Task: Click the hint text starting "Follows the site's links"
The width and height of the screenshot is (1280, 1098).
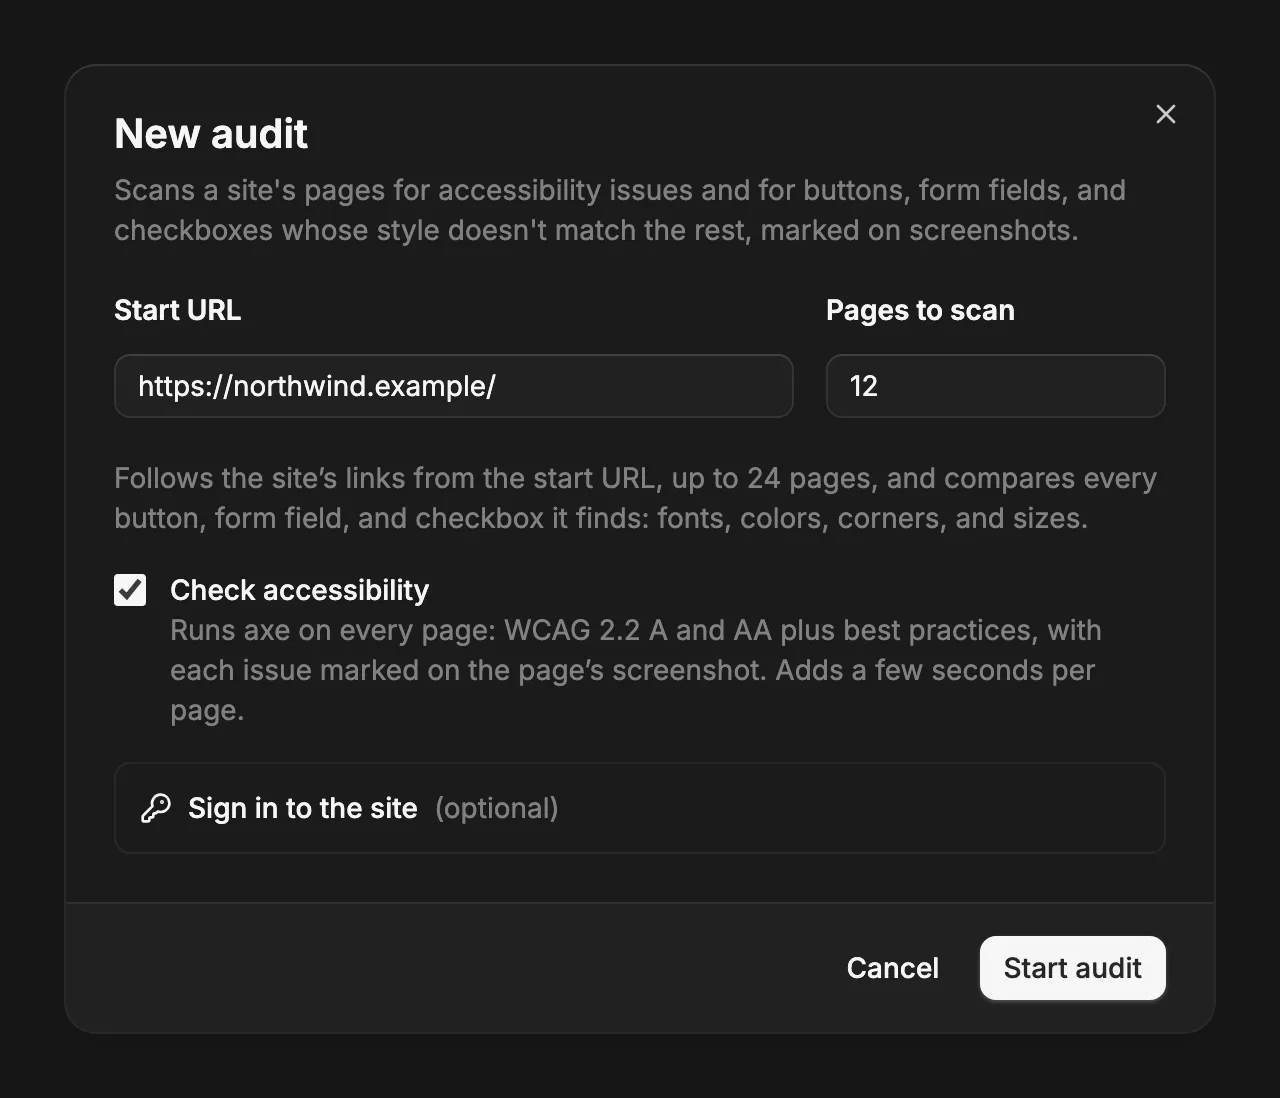Action: click(x=635, y=498)
